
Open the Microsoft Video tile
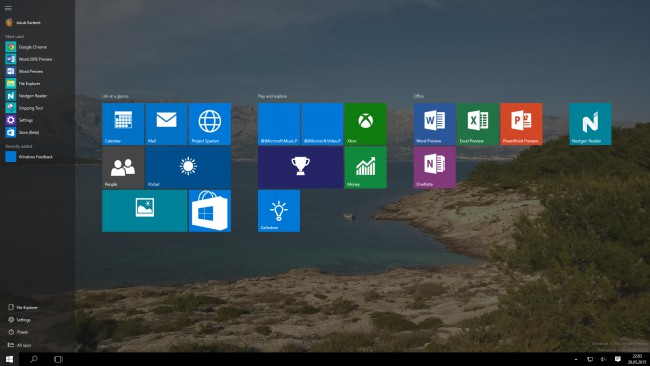point(323,124)
